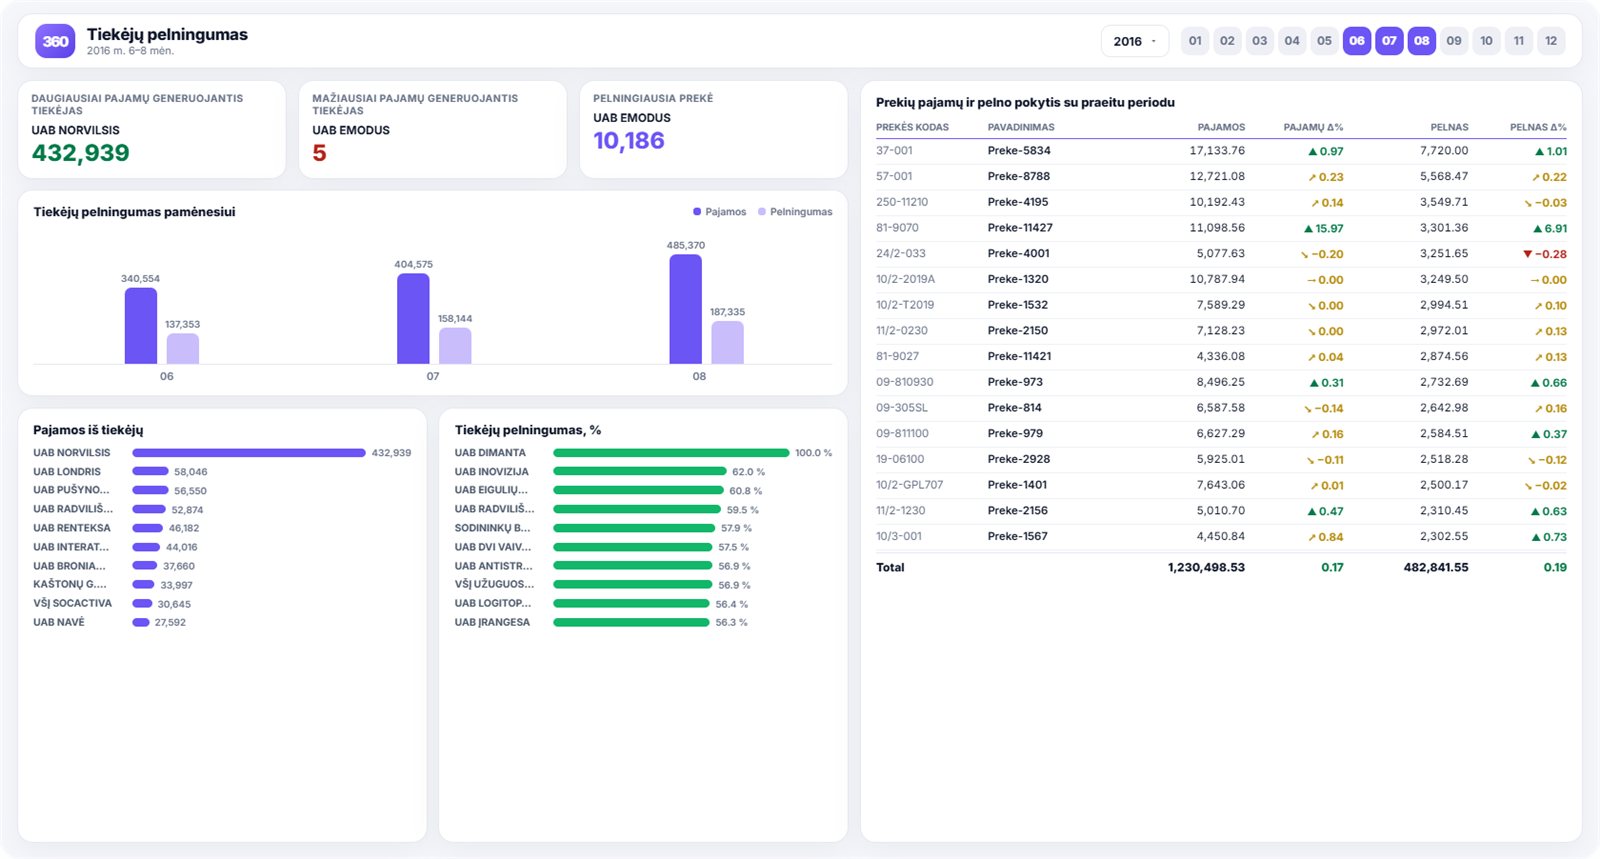
Task: Sort by PAJAMŲ Δ% column header
Action: (x=1313, y=127)
